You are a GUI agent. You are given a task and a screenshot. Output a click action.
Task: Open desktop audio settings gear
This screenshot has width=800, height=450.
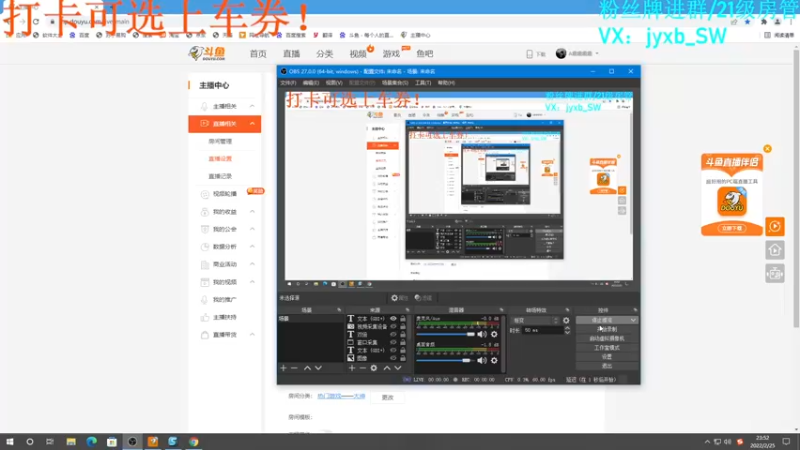pos(494,360)
